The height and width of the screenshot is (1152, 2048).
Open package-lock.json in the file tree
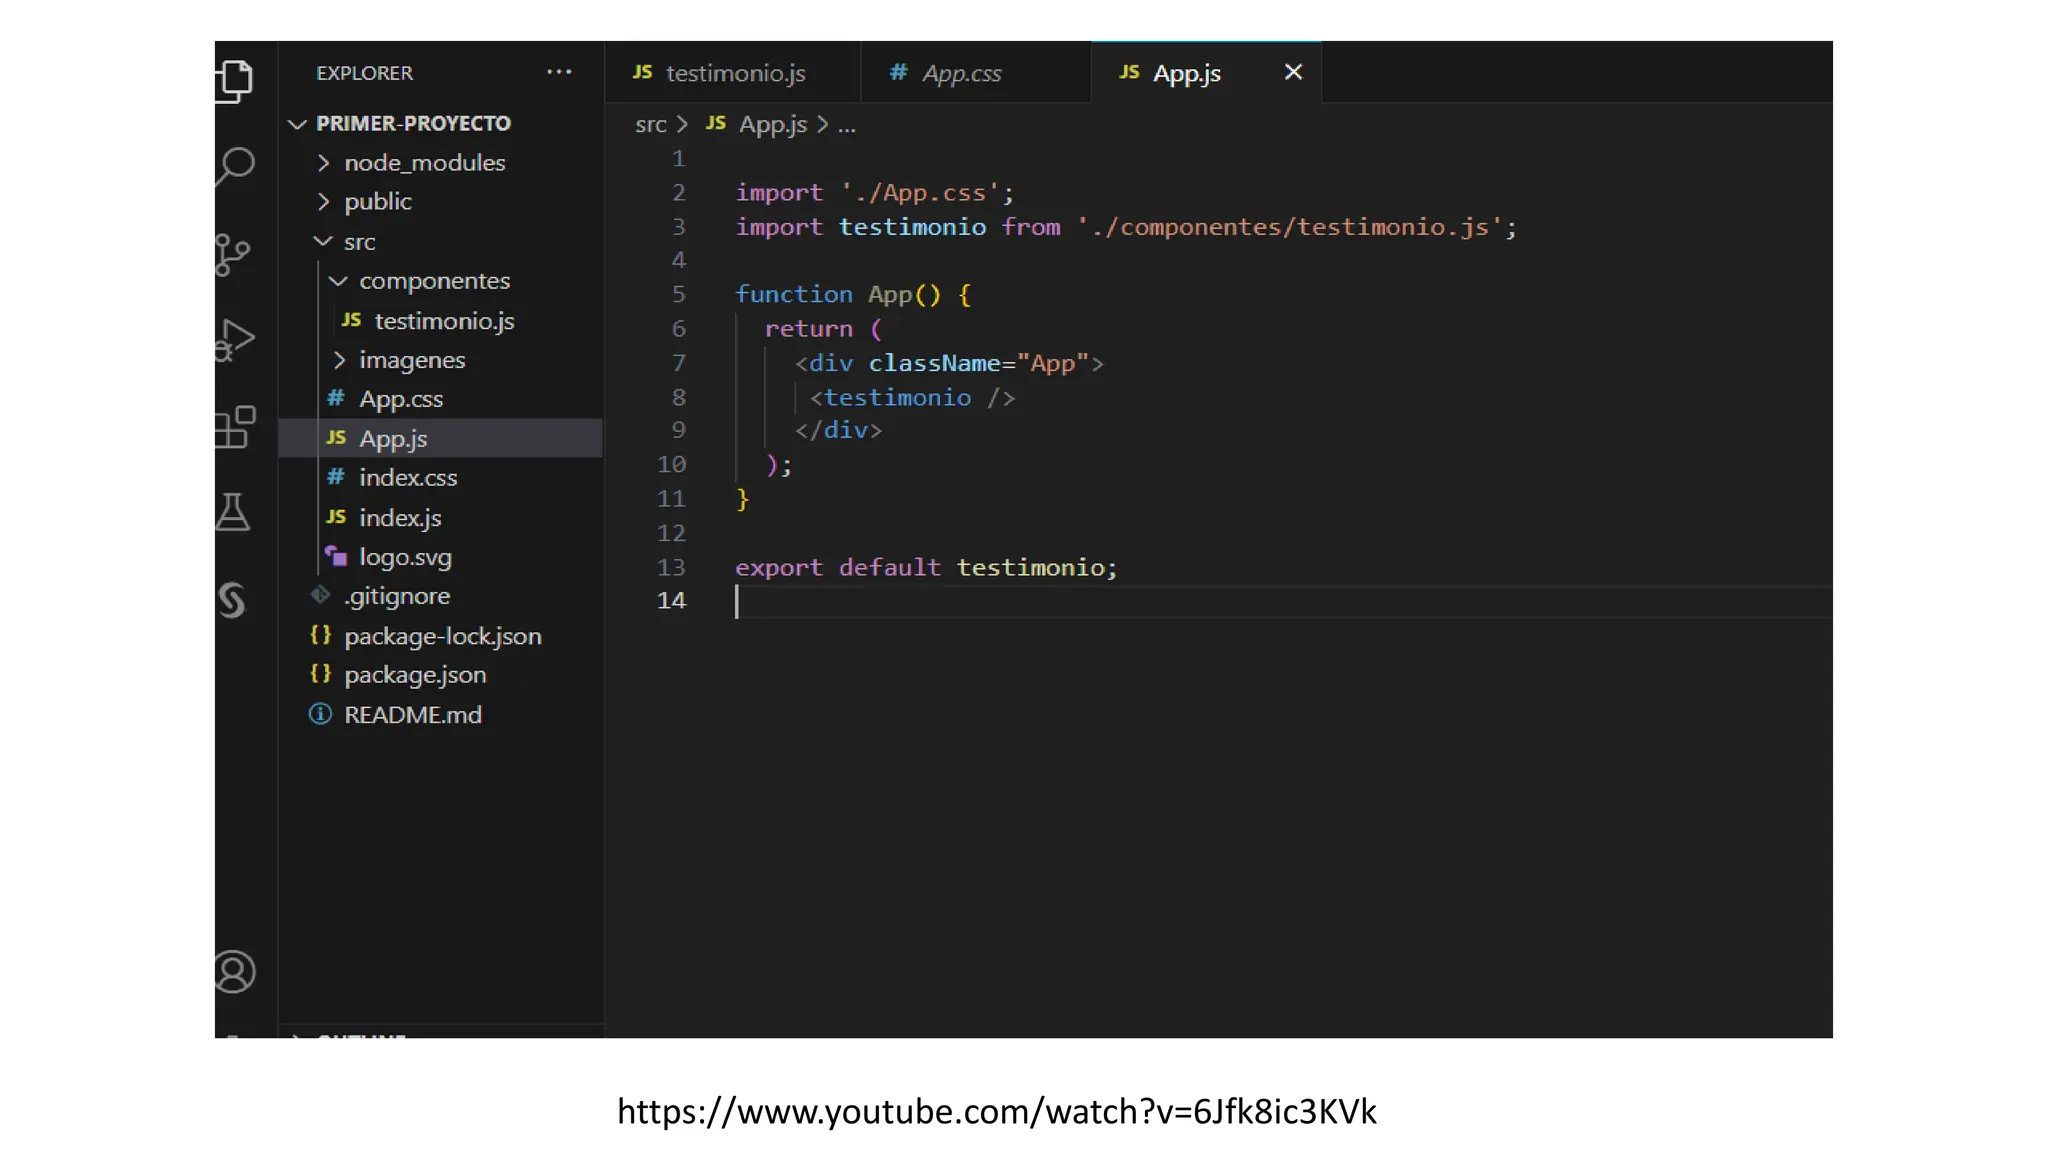coord(440,636)
